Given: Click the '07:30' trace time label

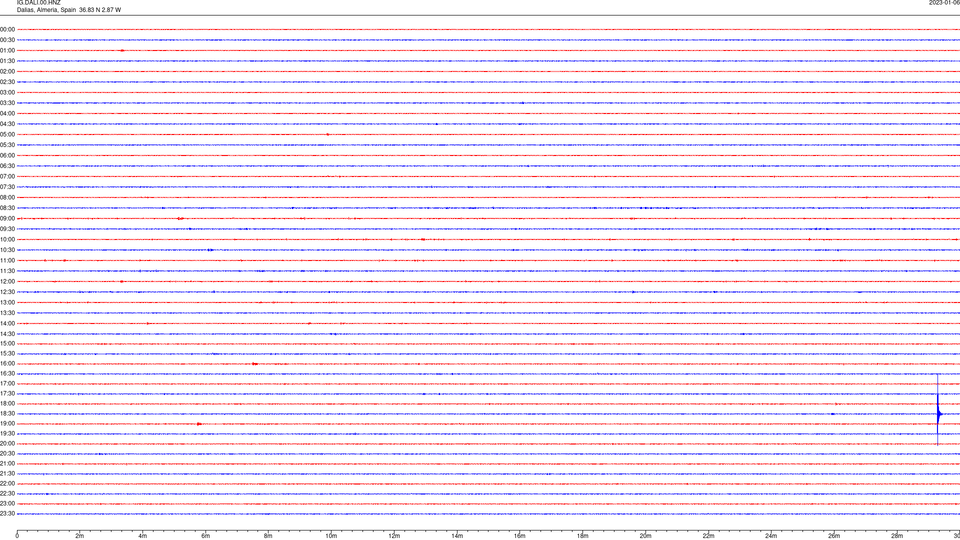Looking at the screenshot, I should pos(7,187).
